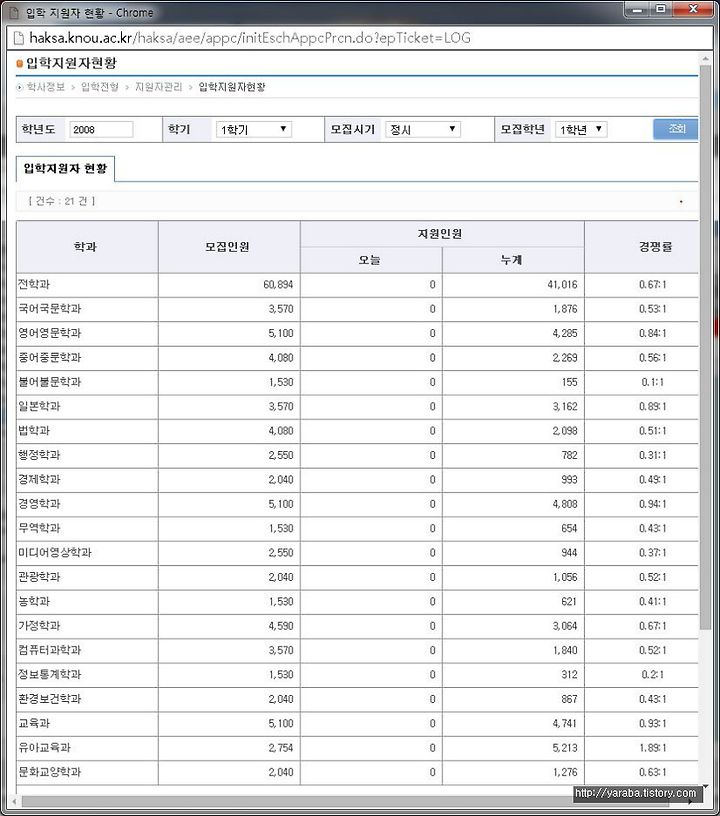The width and height of the screenshot is (720, 816).
Task: Click the haksa.knou.ac.kr address bar URL
Action: pyautogui.click(x=250, y=38)
